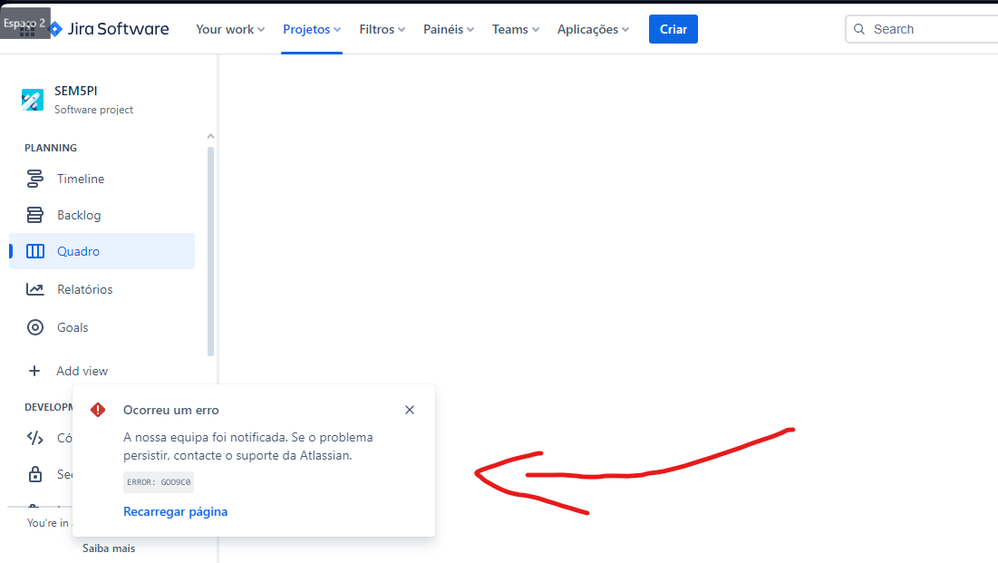Image resolution: width=998 pixels, height=563 pixels.
Task: Click the code brackets icon in Development
Action: click(x=35, y=438)
